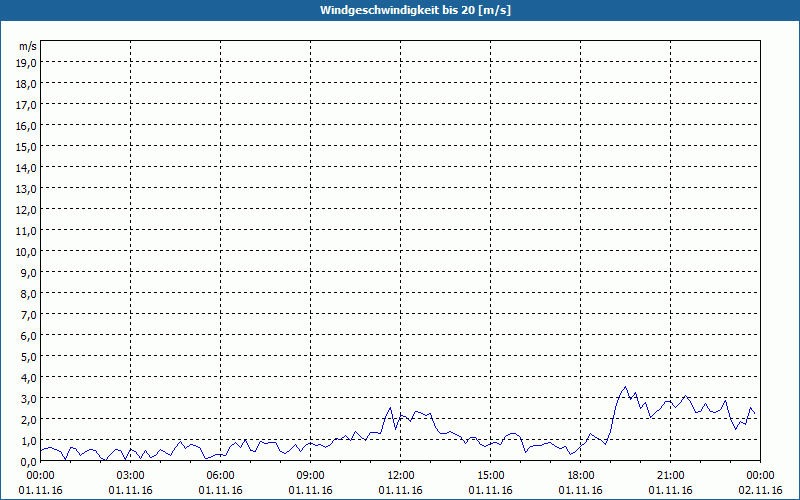Click the 11,0 y-axis label
Viewport: 800px width, 500px height.
click(x=27, y=231)
